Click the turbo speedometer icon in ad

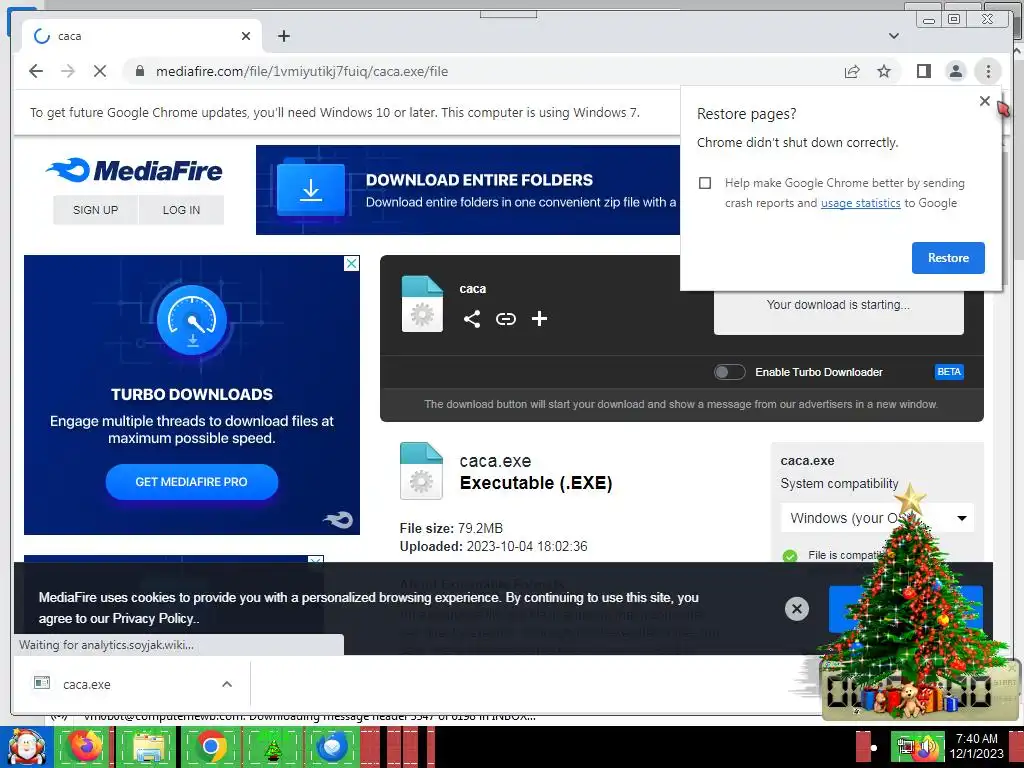(192, 320)
